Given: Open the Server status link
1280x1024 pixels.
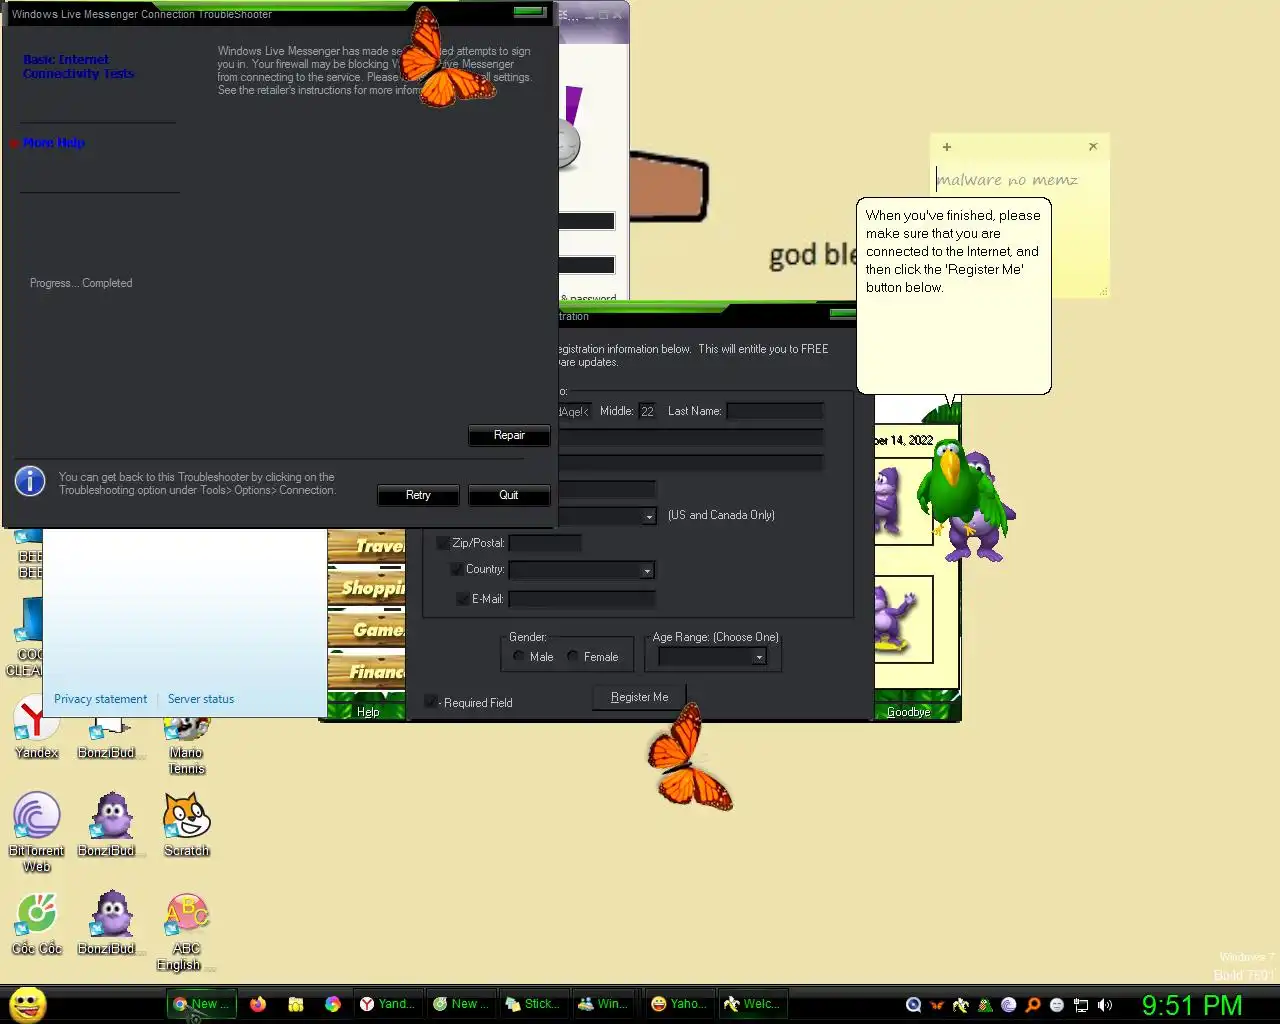Looking at the screenshot, I should click(x=201, y=699).
